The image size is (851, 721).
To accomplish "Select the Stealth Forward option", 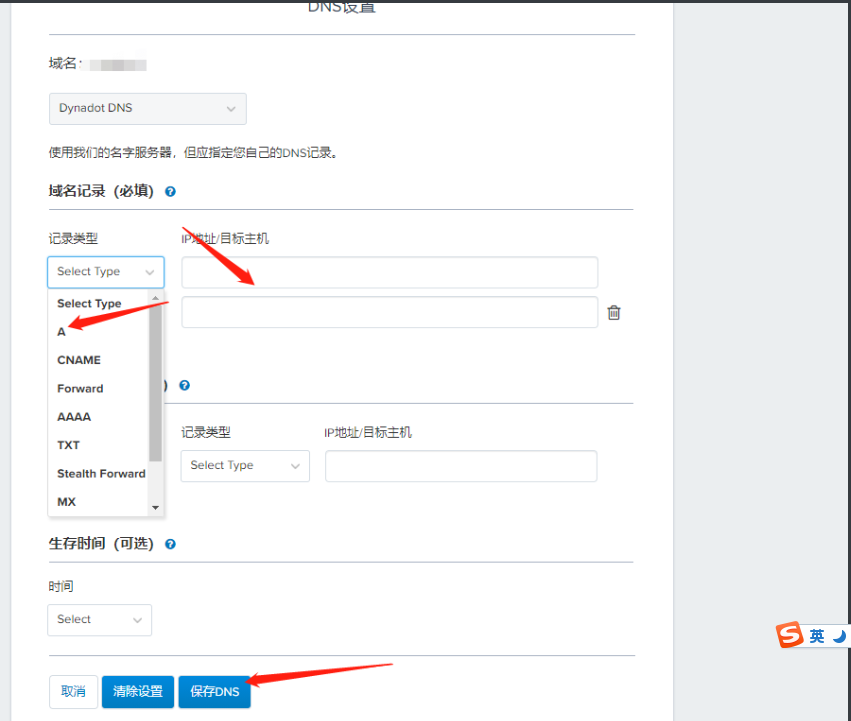I will tap(100, 473).
